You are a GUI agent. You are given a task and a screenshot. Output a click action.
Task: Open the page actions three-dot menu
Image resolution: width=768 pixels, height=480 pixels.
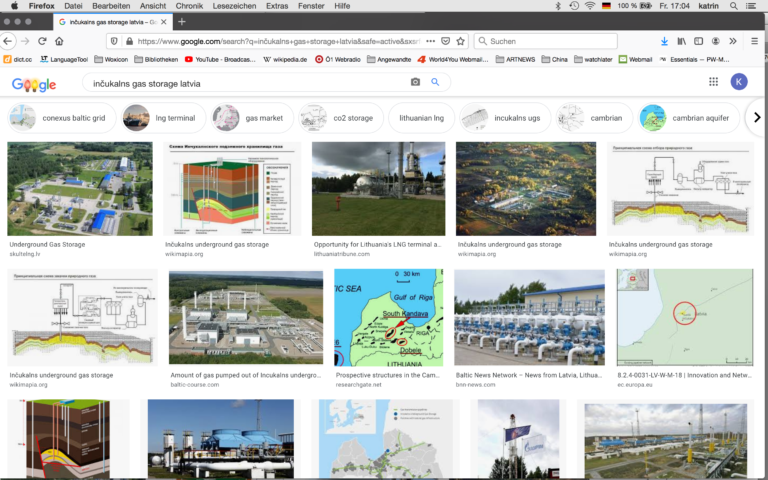click(x=431, y=42)
